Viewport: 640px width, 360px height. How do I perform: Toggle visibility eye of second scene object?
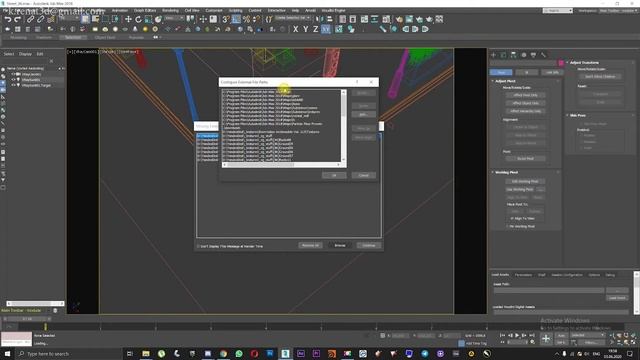(x=13, y=80)
